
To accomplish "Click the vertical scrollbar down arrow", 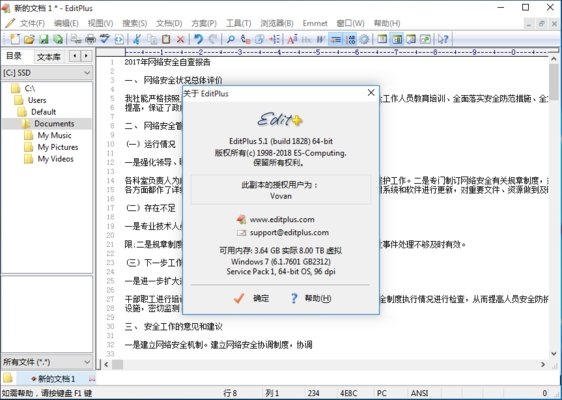I will (x=554, y=354).
